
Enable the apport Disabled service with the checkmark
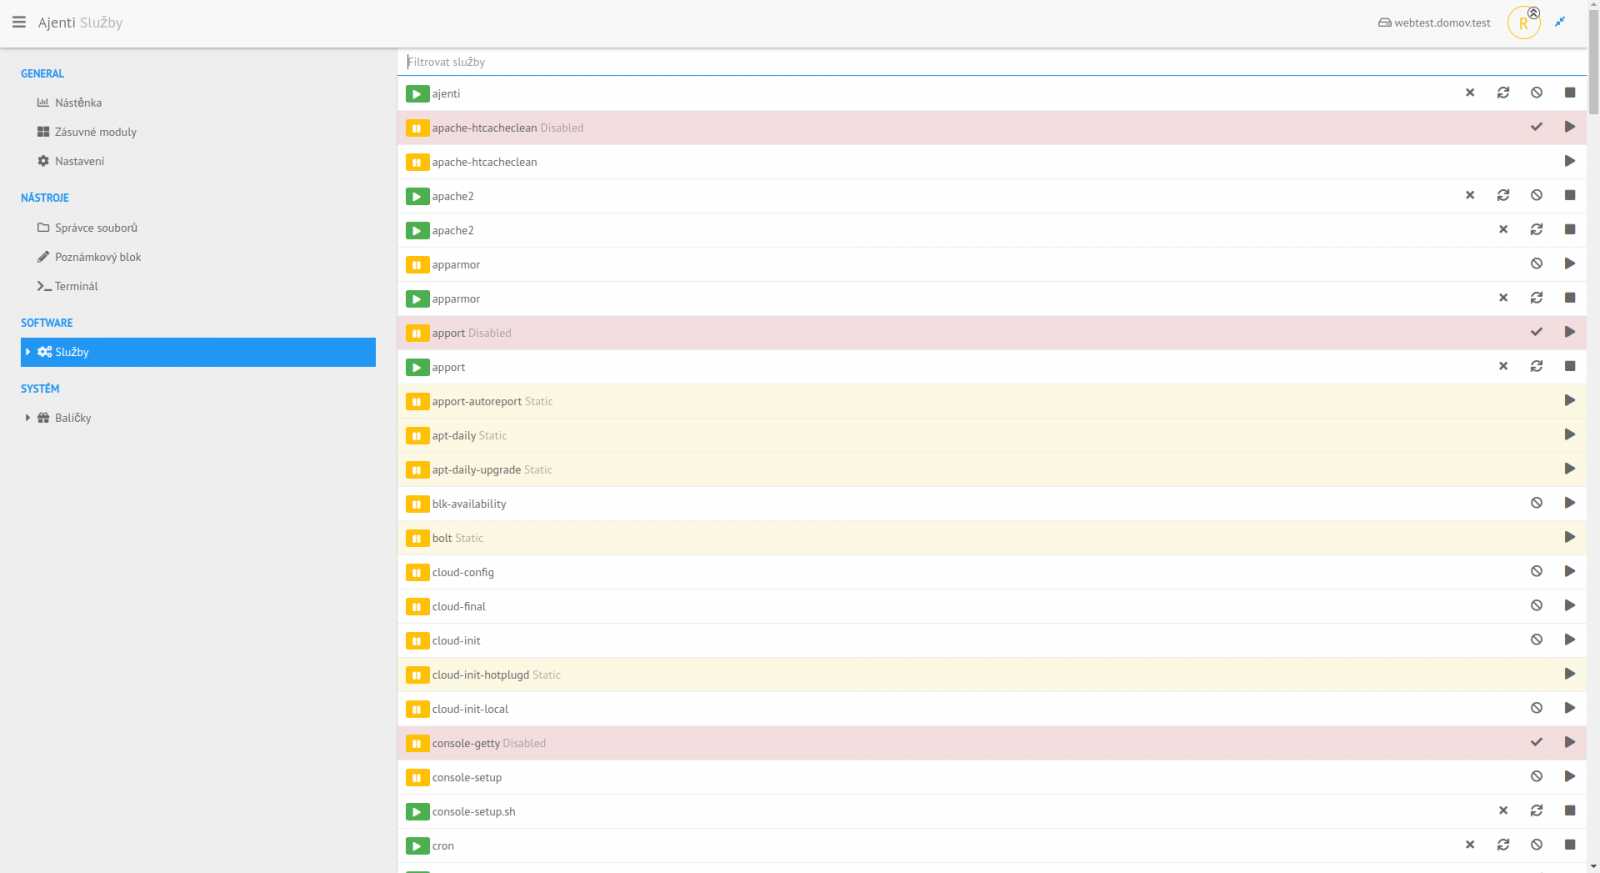click(x=1537, y=332)
